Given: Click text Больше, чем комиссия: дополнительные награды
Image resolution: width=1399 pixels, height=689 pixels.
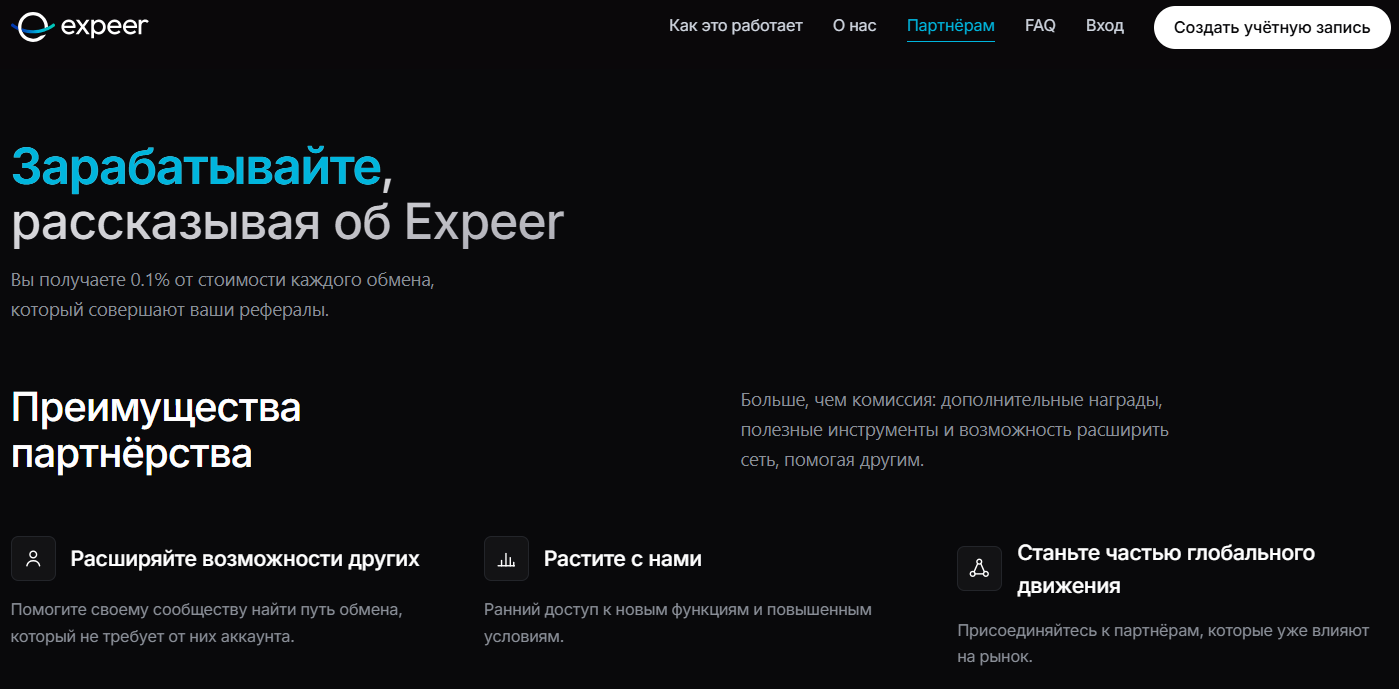Looking at the screenshot, I should [x=951, y=400].
